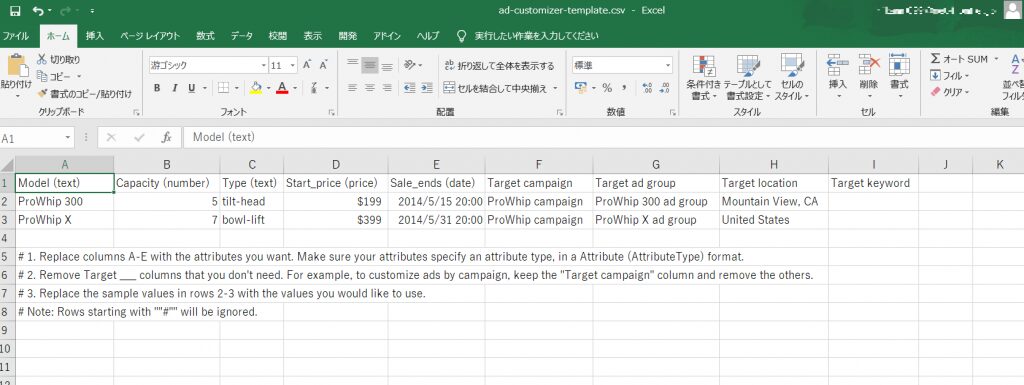The image size is (1024, 385).
Task: Open clipboard クリップボード dialog launcher
Action: 136,113
